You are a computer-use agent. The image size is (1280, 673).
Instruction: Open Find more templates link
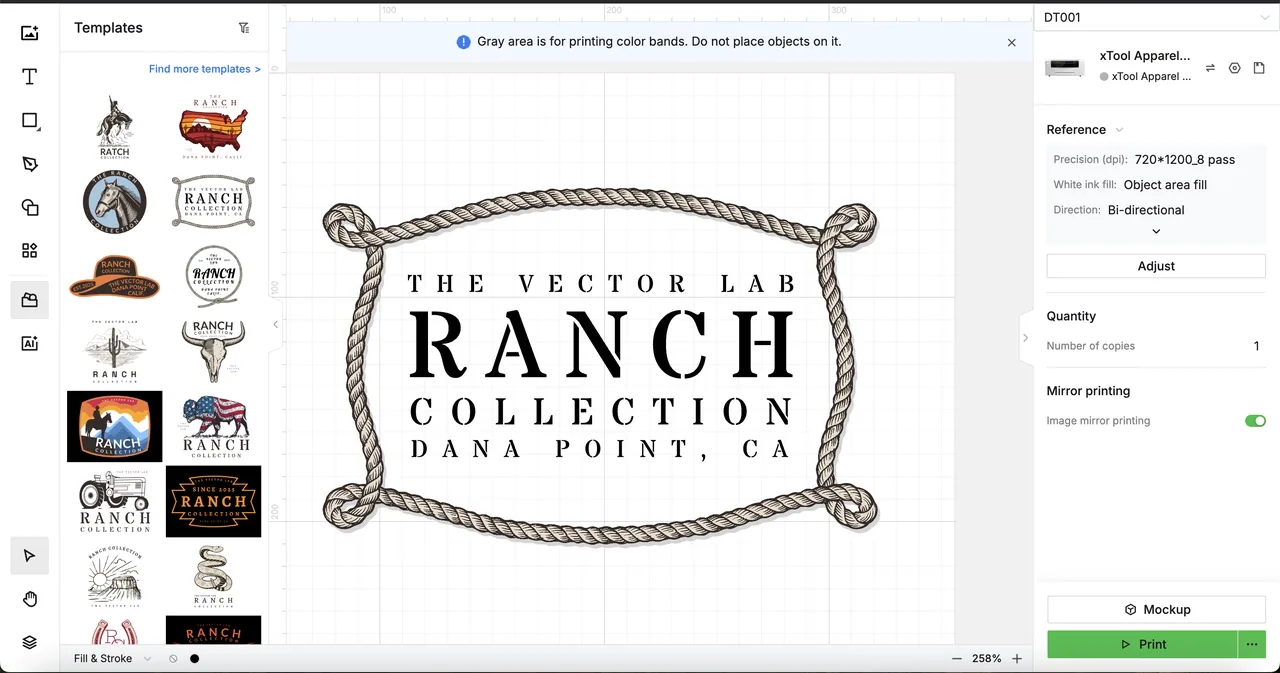(204, 69)
